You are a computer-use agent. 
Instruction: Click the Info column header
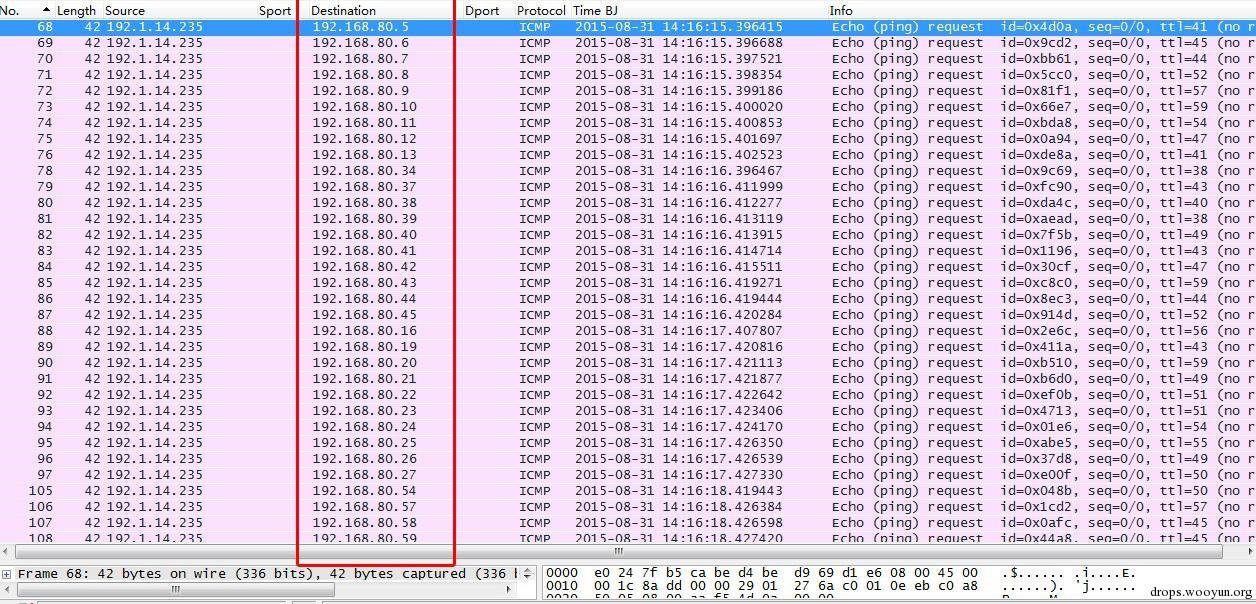click(x=841, y=10)
